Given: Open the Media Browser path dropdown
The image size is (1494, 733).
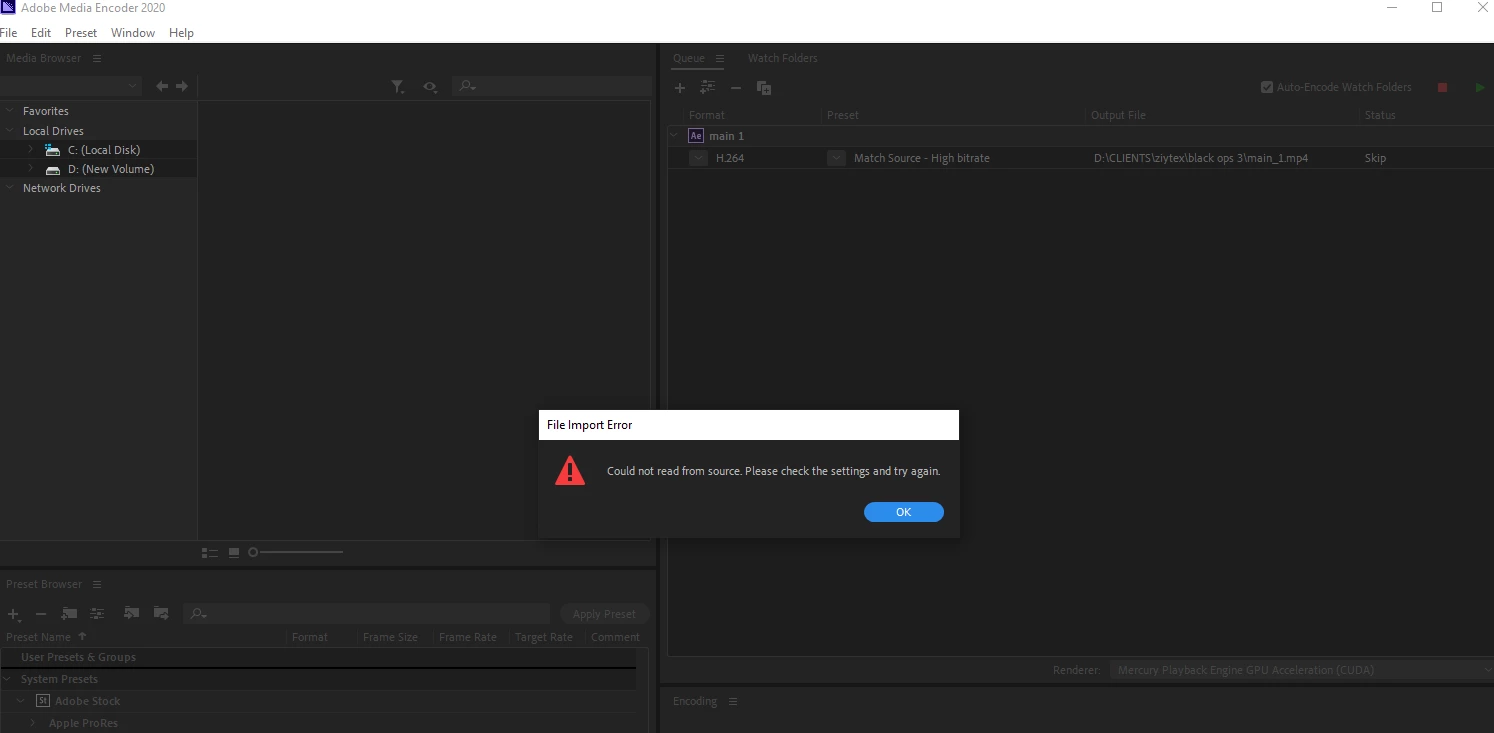Looking at the screenshot, I should (71, 87).
